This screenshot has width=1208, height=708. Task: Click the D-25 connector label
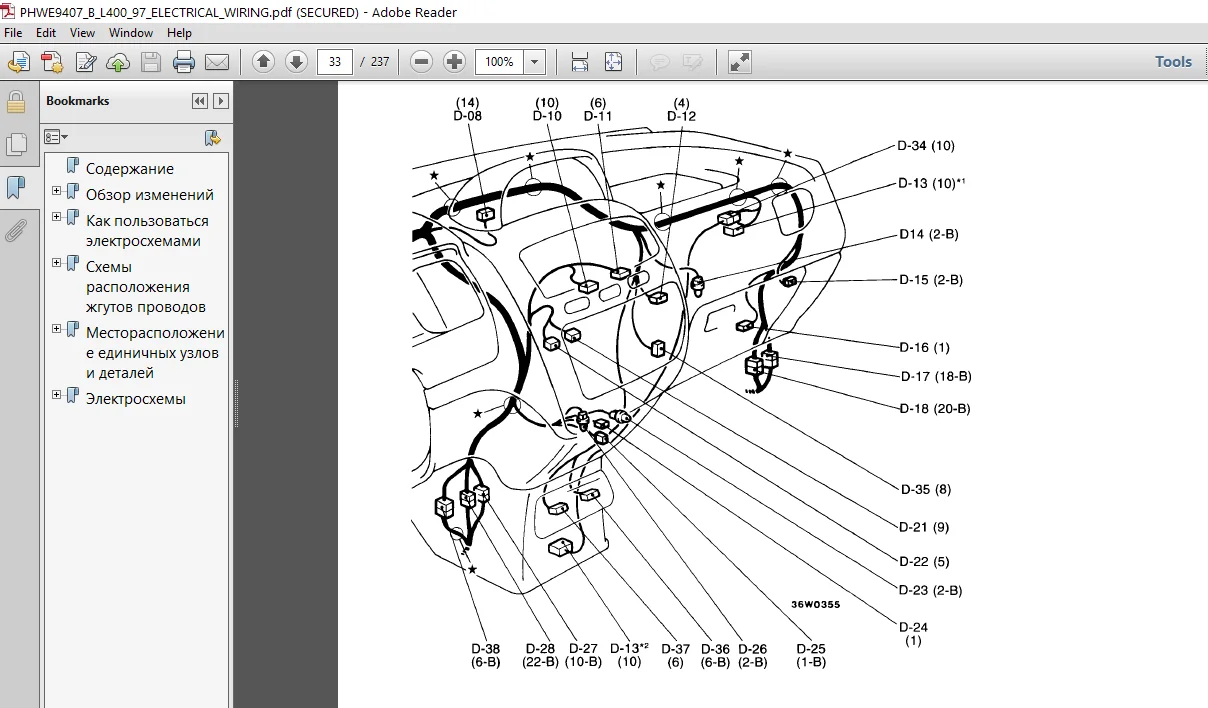click(x=812, y=649)
